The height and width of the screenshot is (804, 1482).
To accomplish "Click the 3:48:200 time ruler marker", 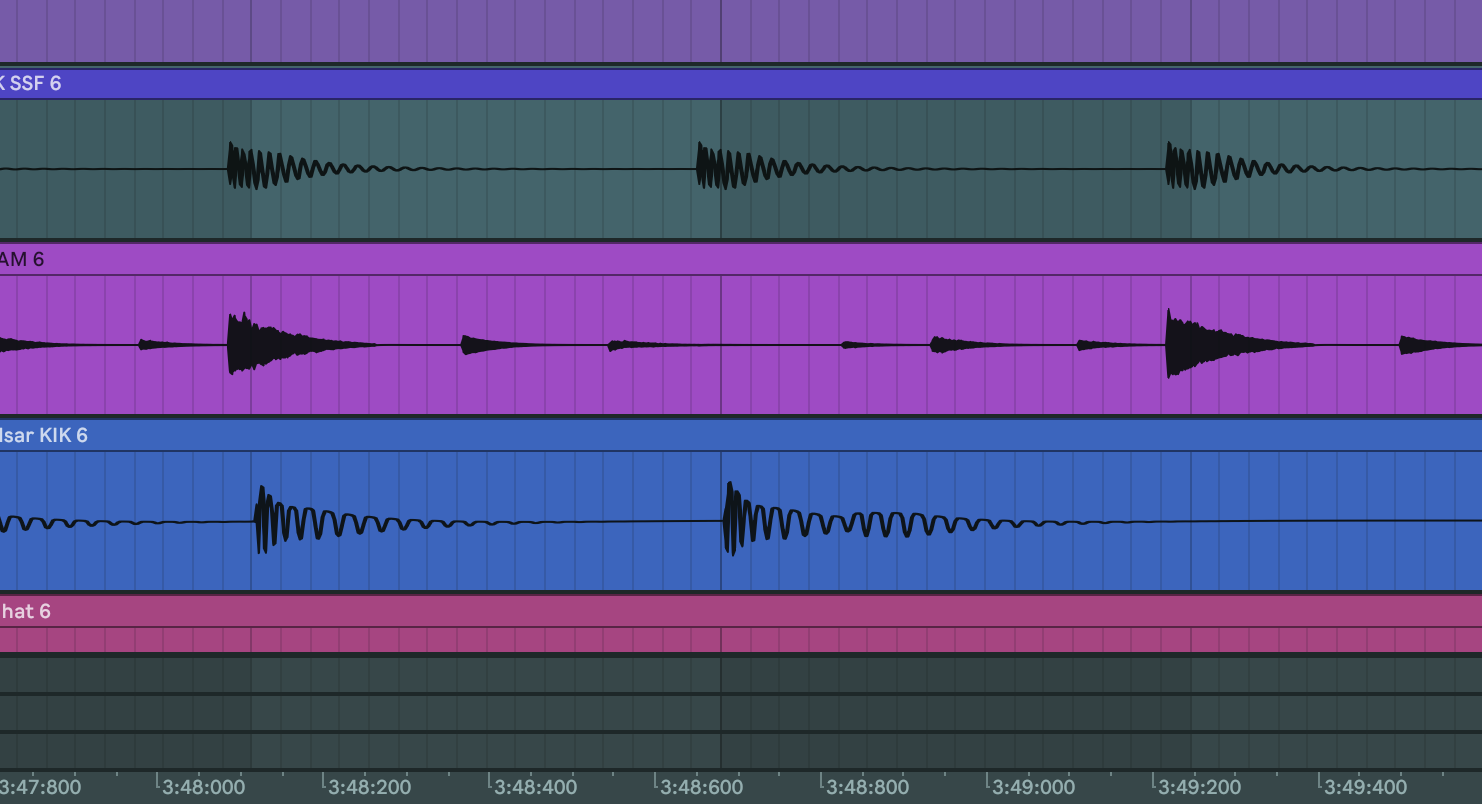I will (369, 787).
